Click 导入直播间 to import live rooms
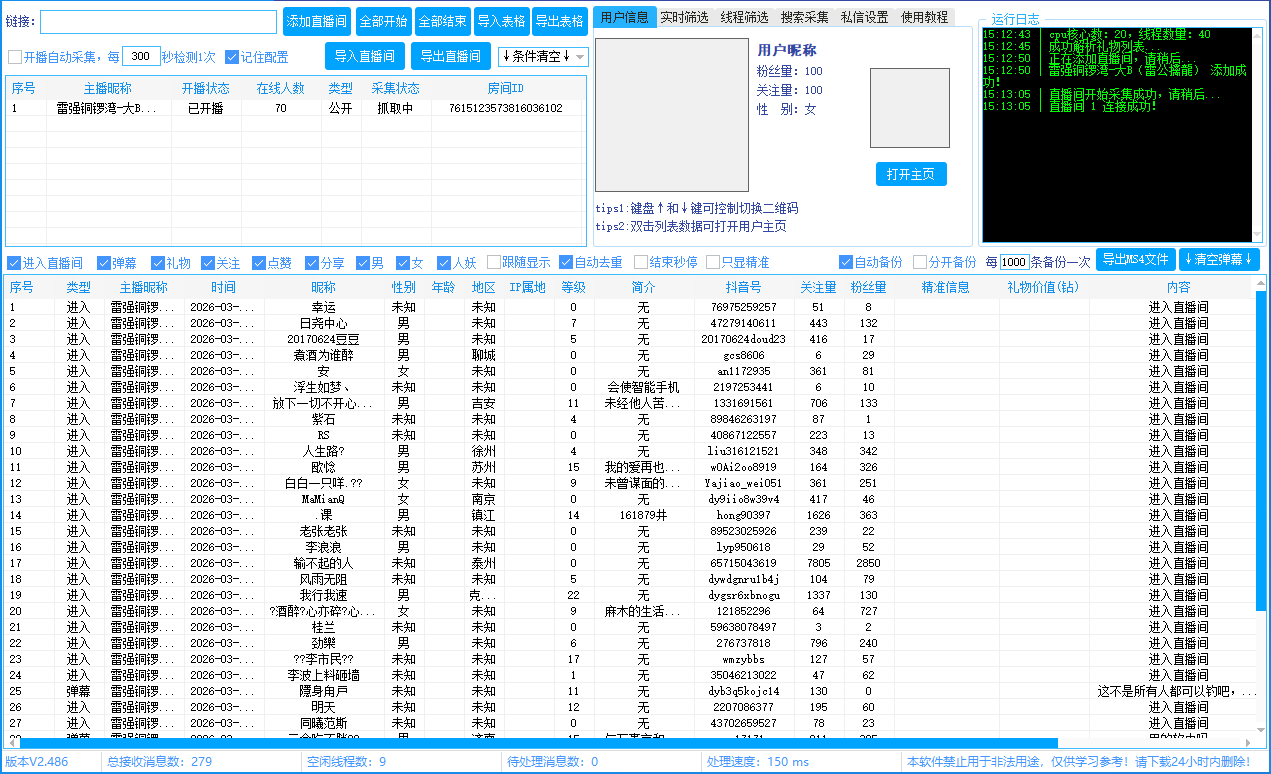1271x774 pixels. 366,56
